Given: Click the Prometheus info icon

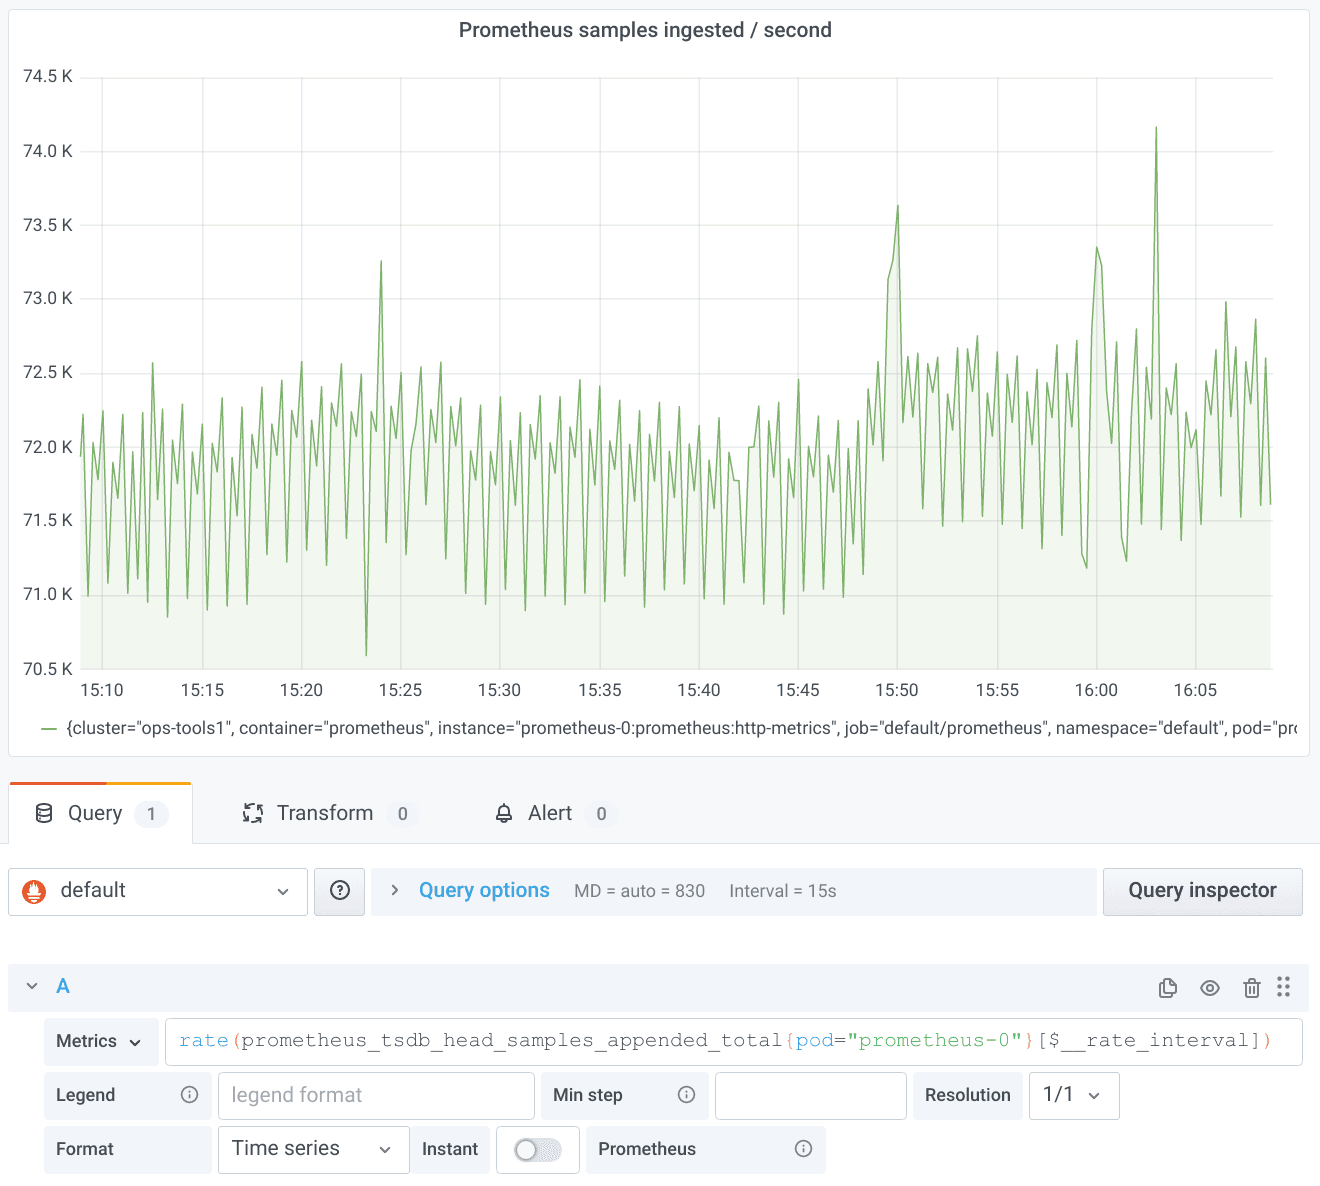Looking at the screenshot, I should pos(803,1149).
